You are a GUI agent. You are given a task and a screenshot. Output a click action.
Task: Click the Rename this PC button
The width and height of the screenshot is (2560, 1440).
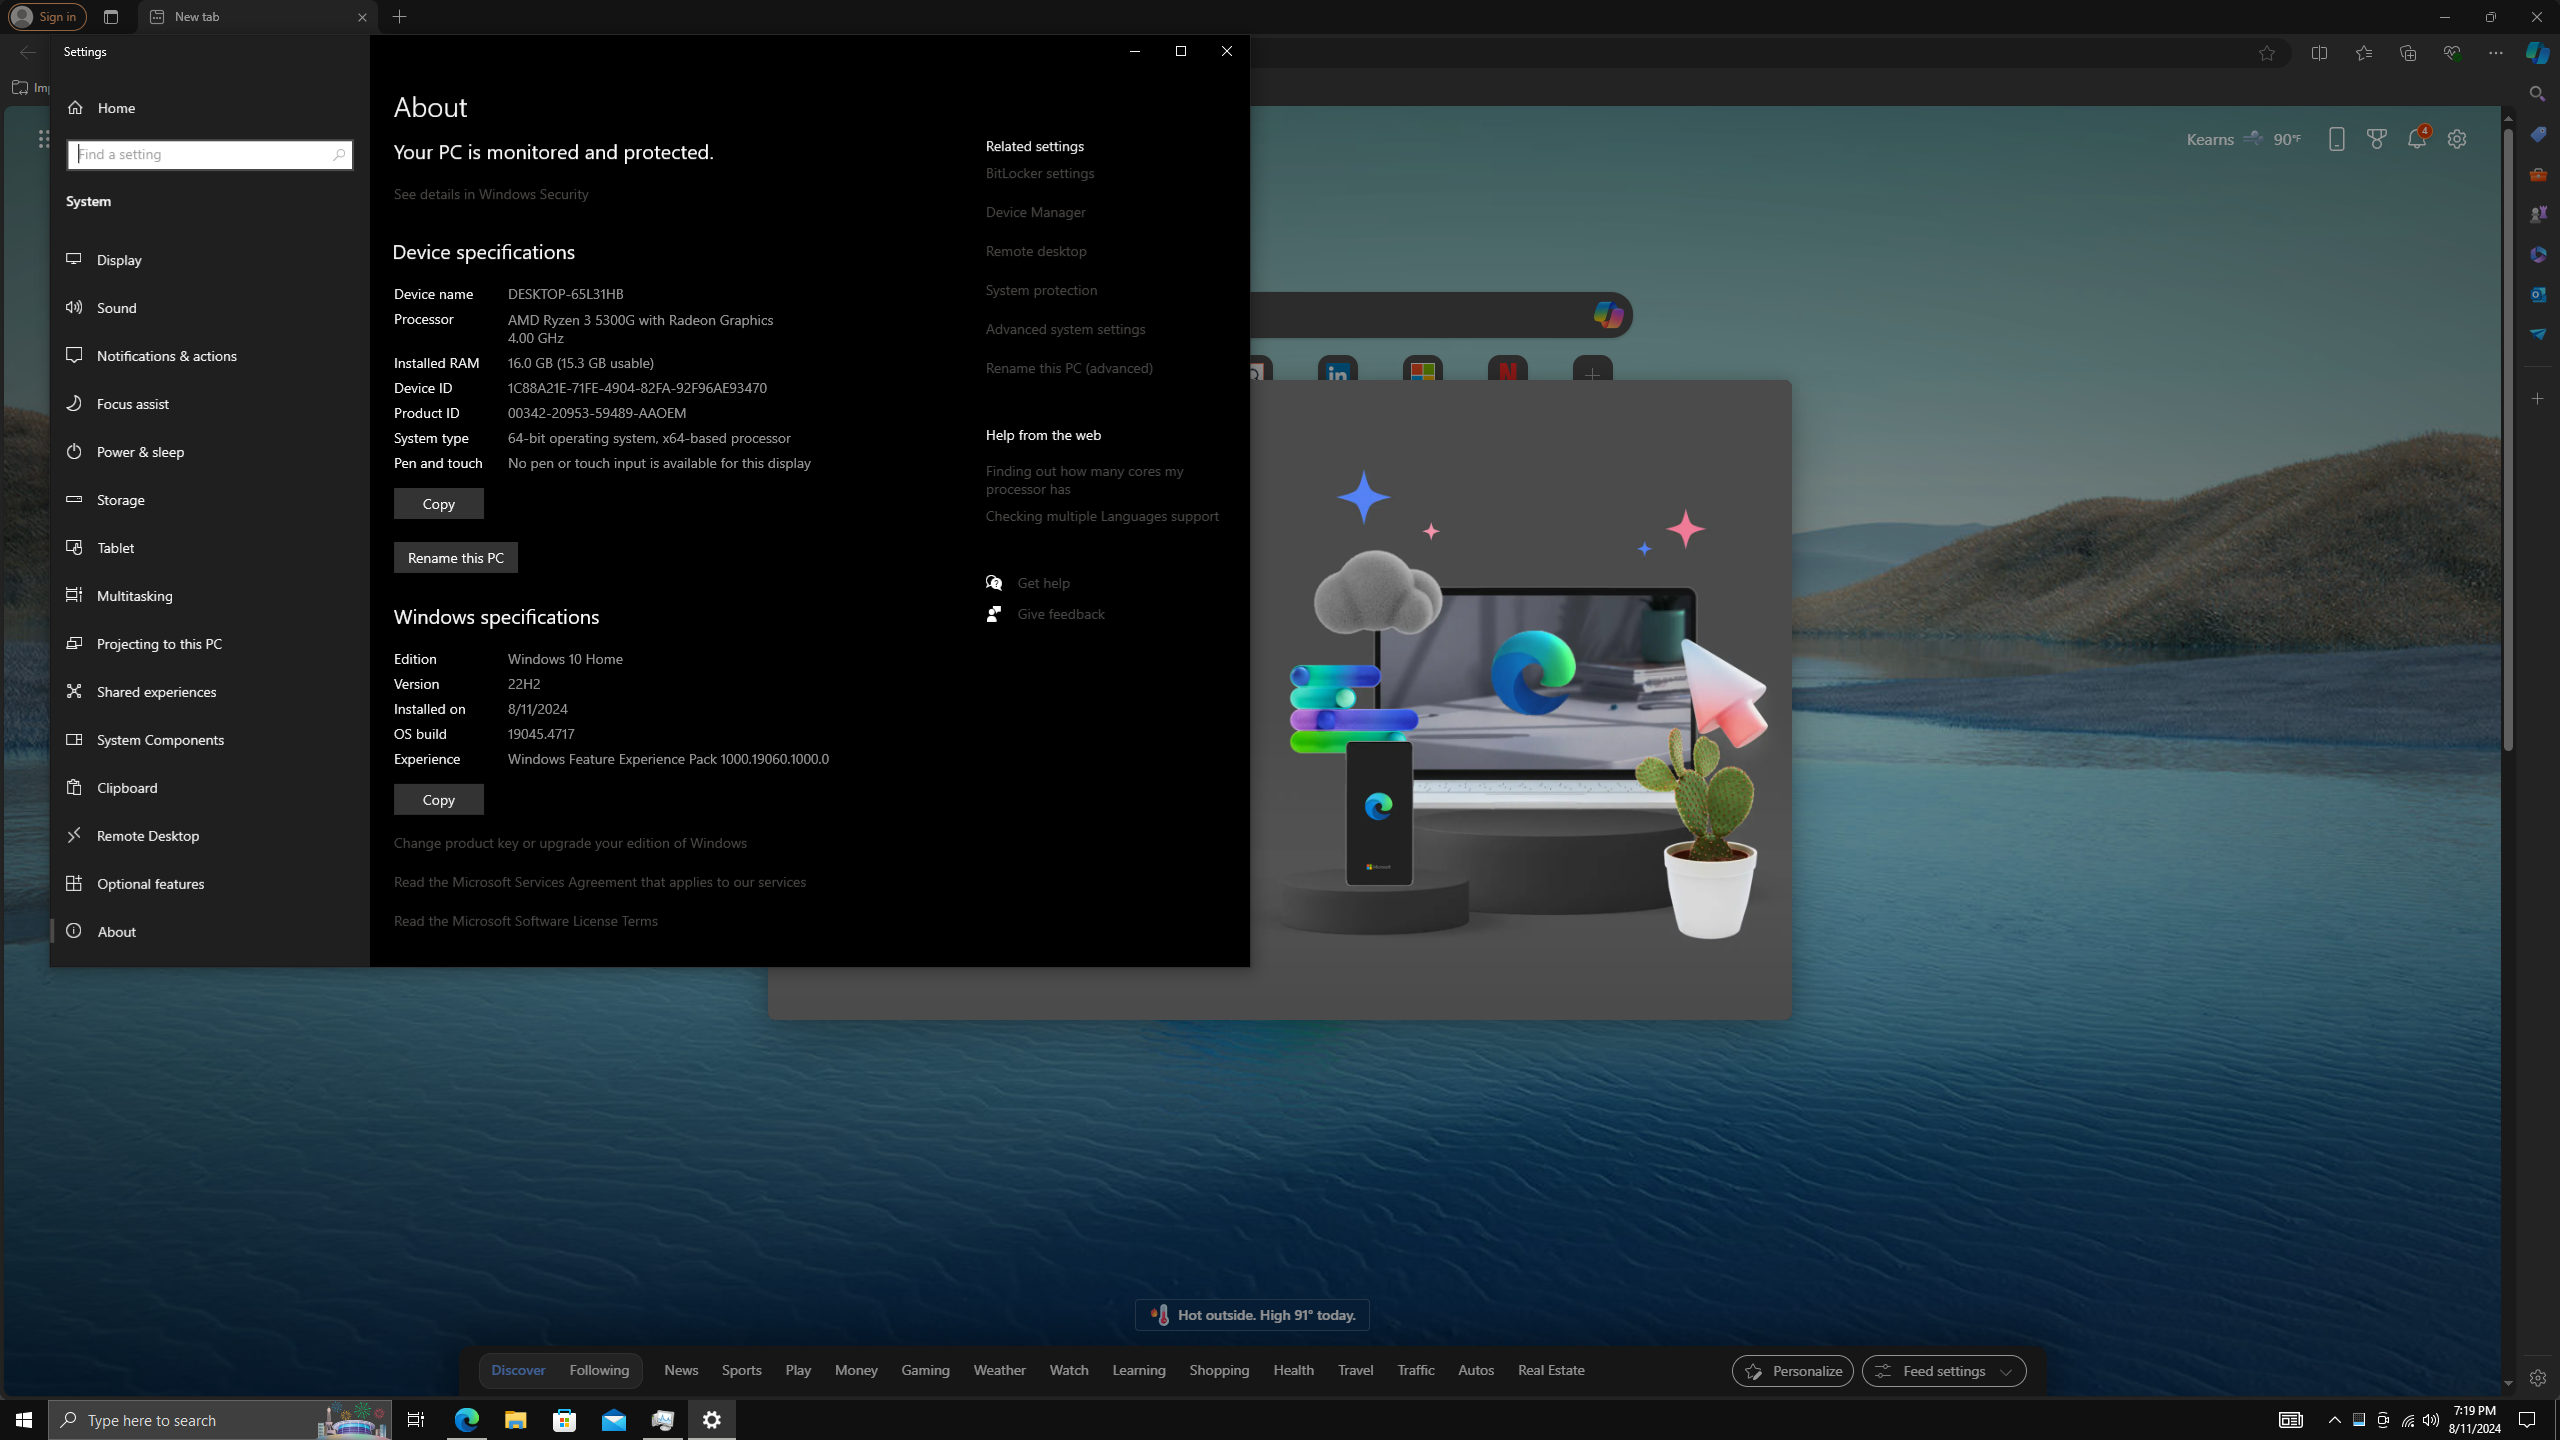coord(455,558)
